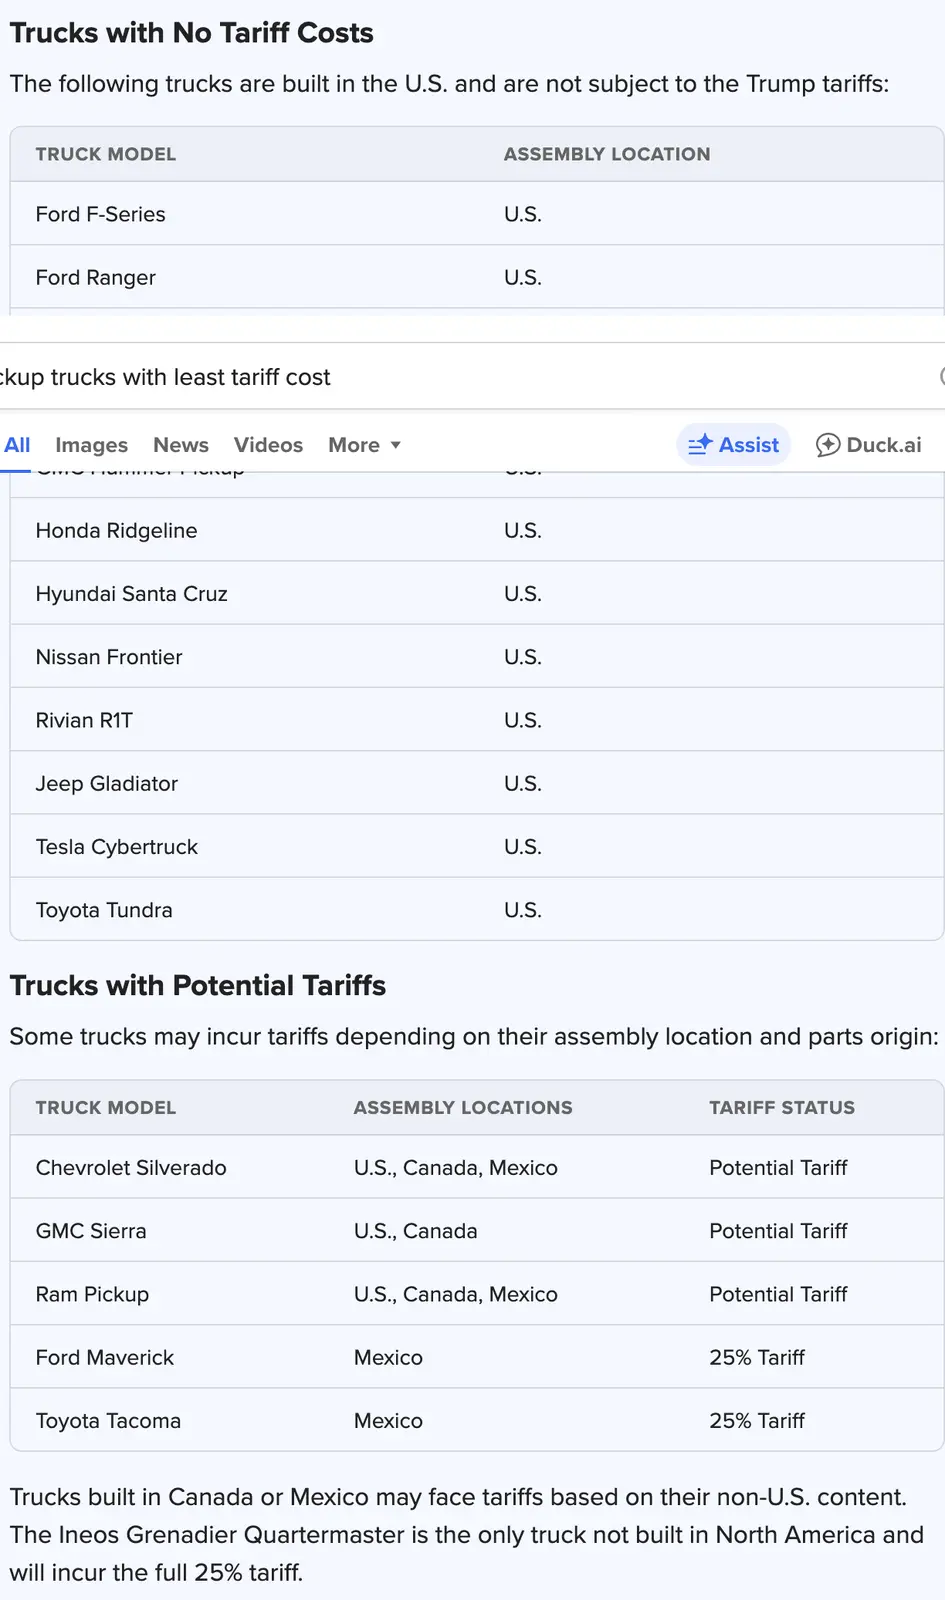Click the ASSEMBLY LOCATIONS column header
The height and width of the screenshot is (1600, 945).
463,1108
